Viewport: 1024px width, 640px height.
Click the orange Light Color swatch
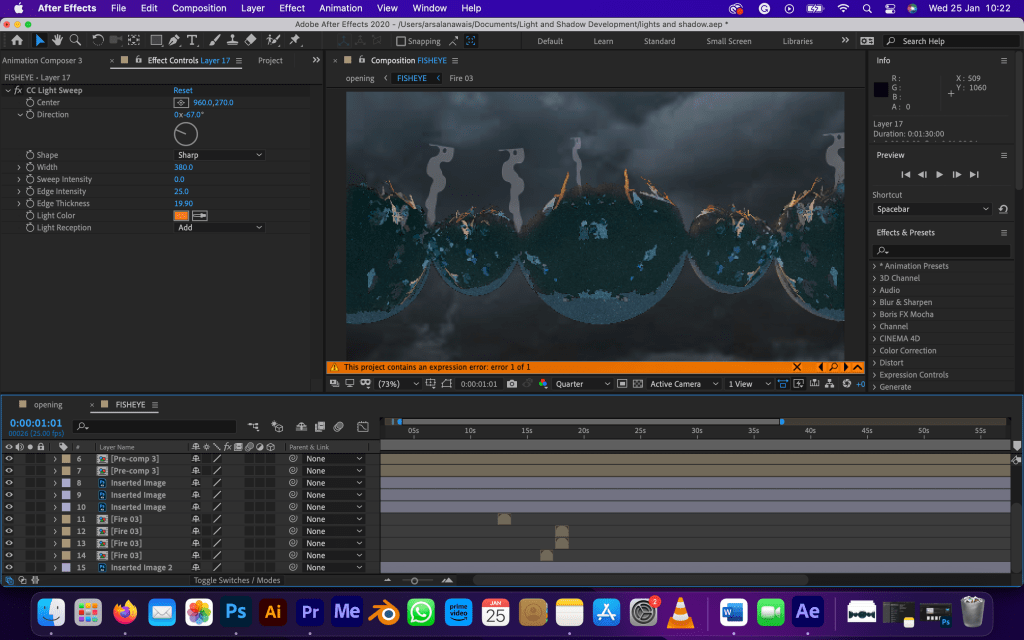181,216
